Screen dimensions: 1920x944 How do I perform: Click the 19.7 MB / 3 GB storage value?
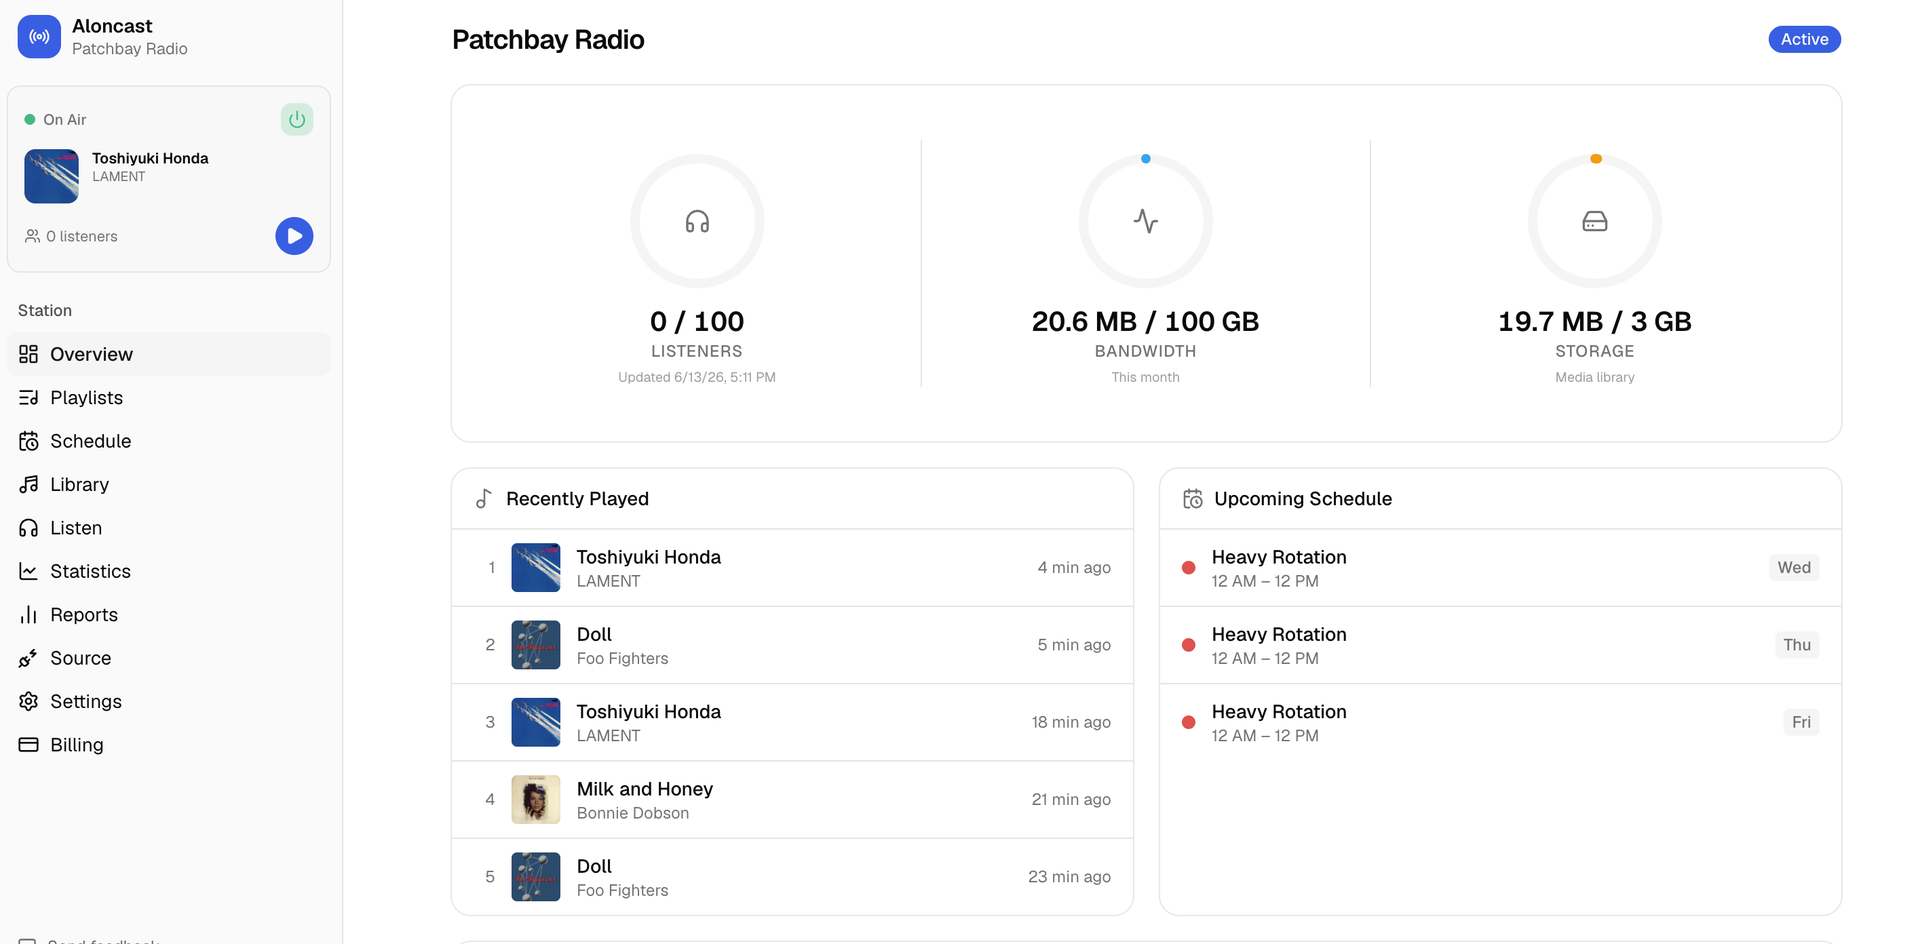tap(1595, 322)
